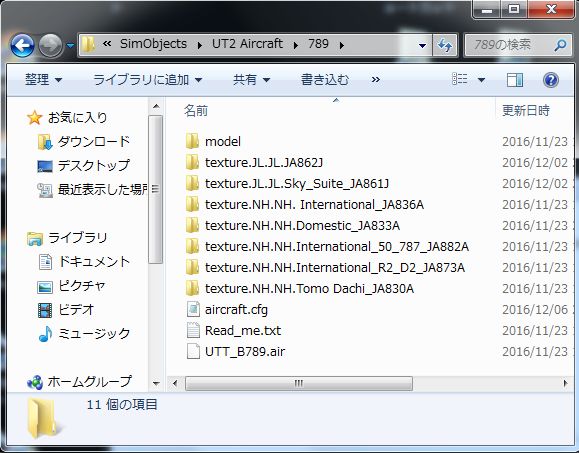Select ホームグループ in the navigation pane
Viewport: 579px width, 453px height.
[x=89, y=381]
